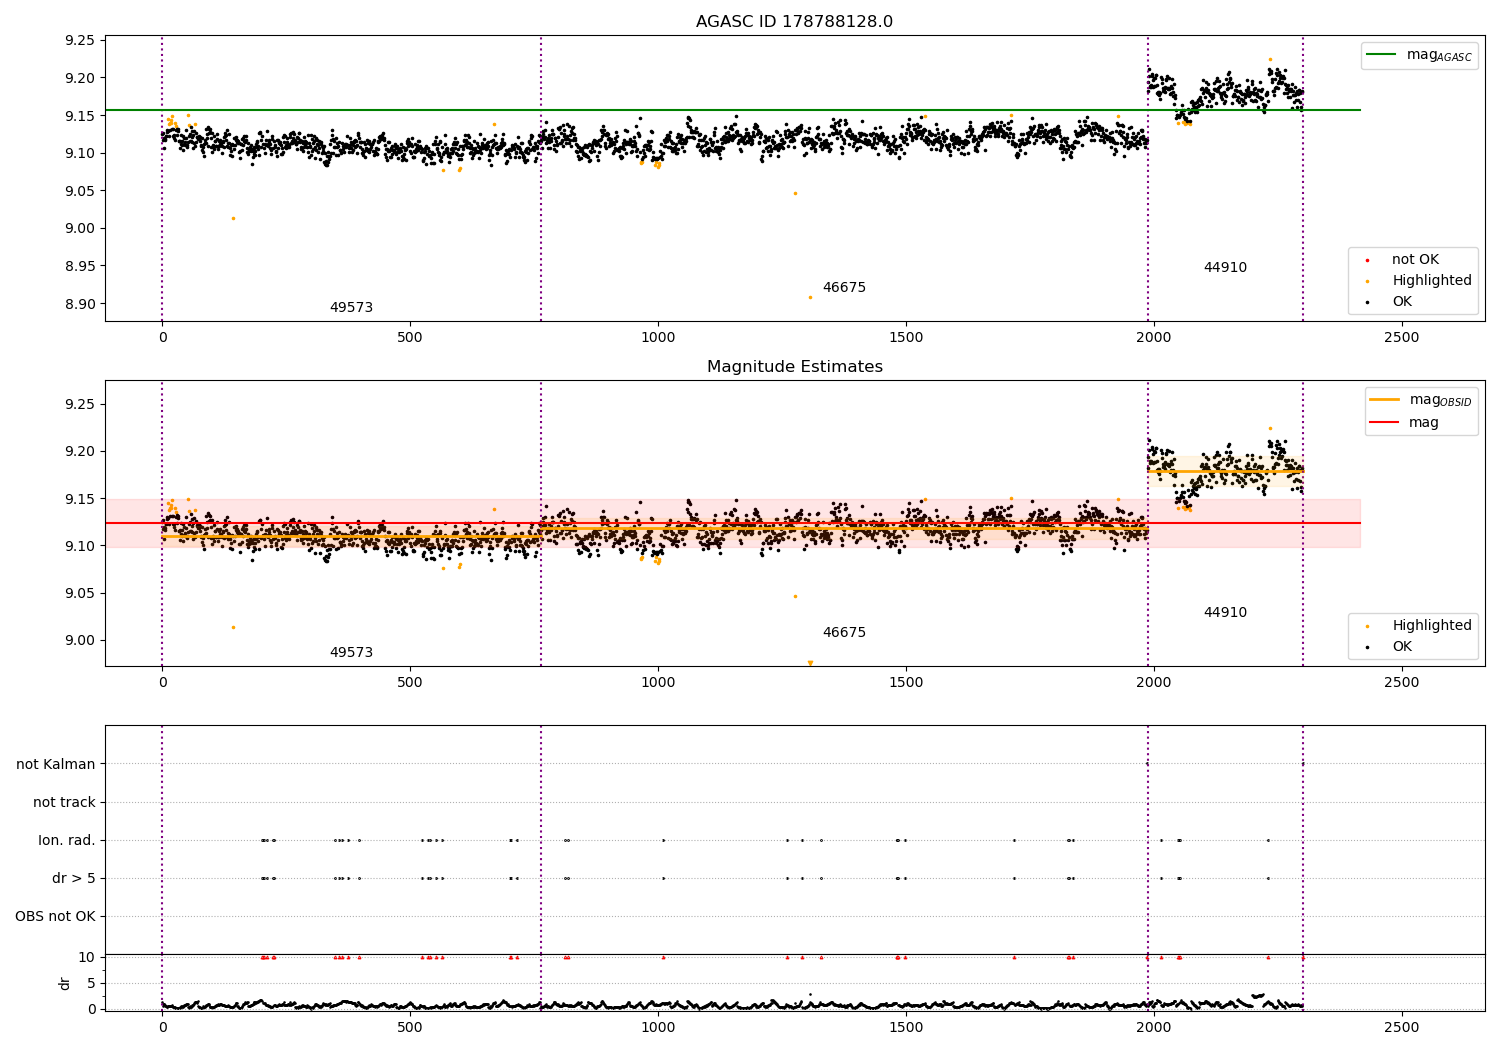Click the 9.15 y-tick in the AGASC ID plot
The width and height of the screenshot is (1500, 1050).
(x=80, y=116)
